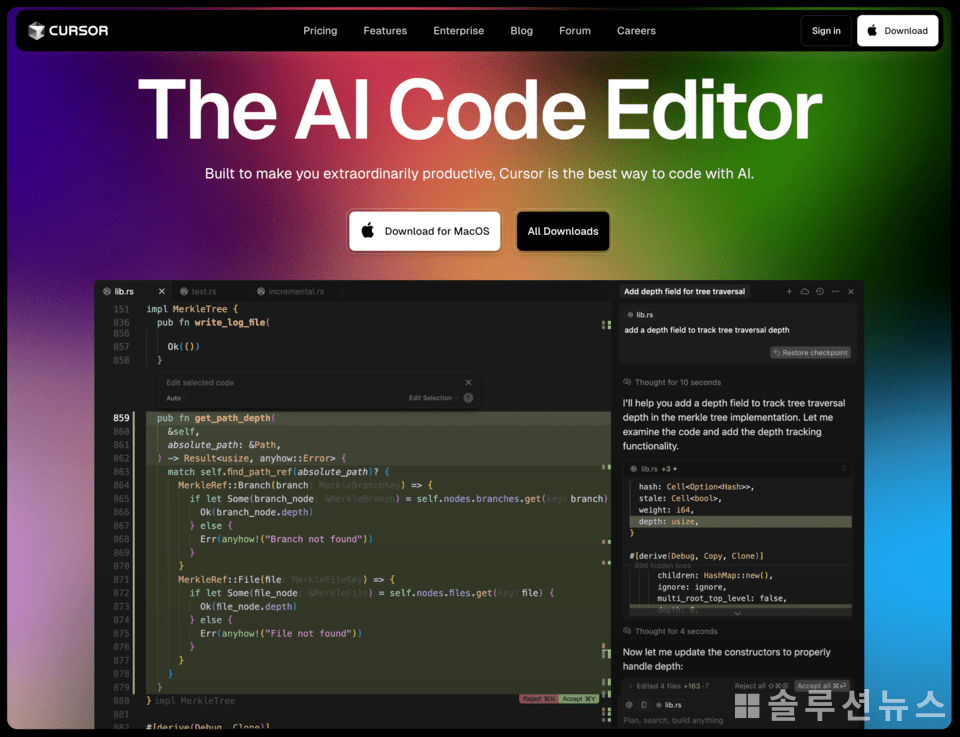
Task: Click 'pub fn write_log_file(' on line 836
Action: 213,323
